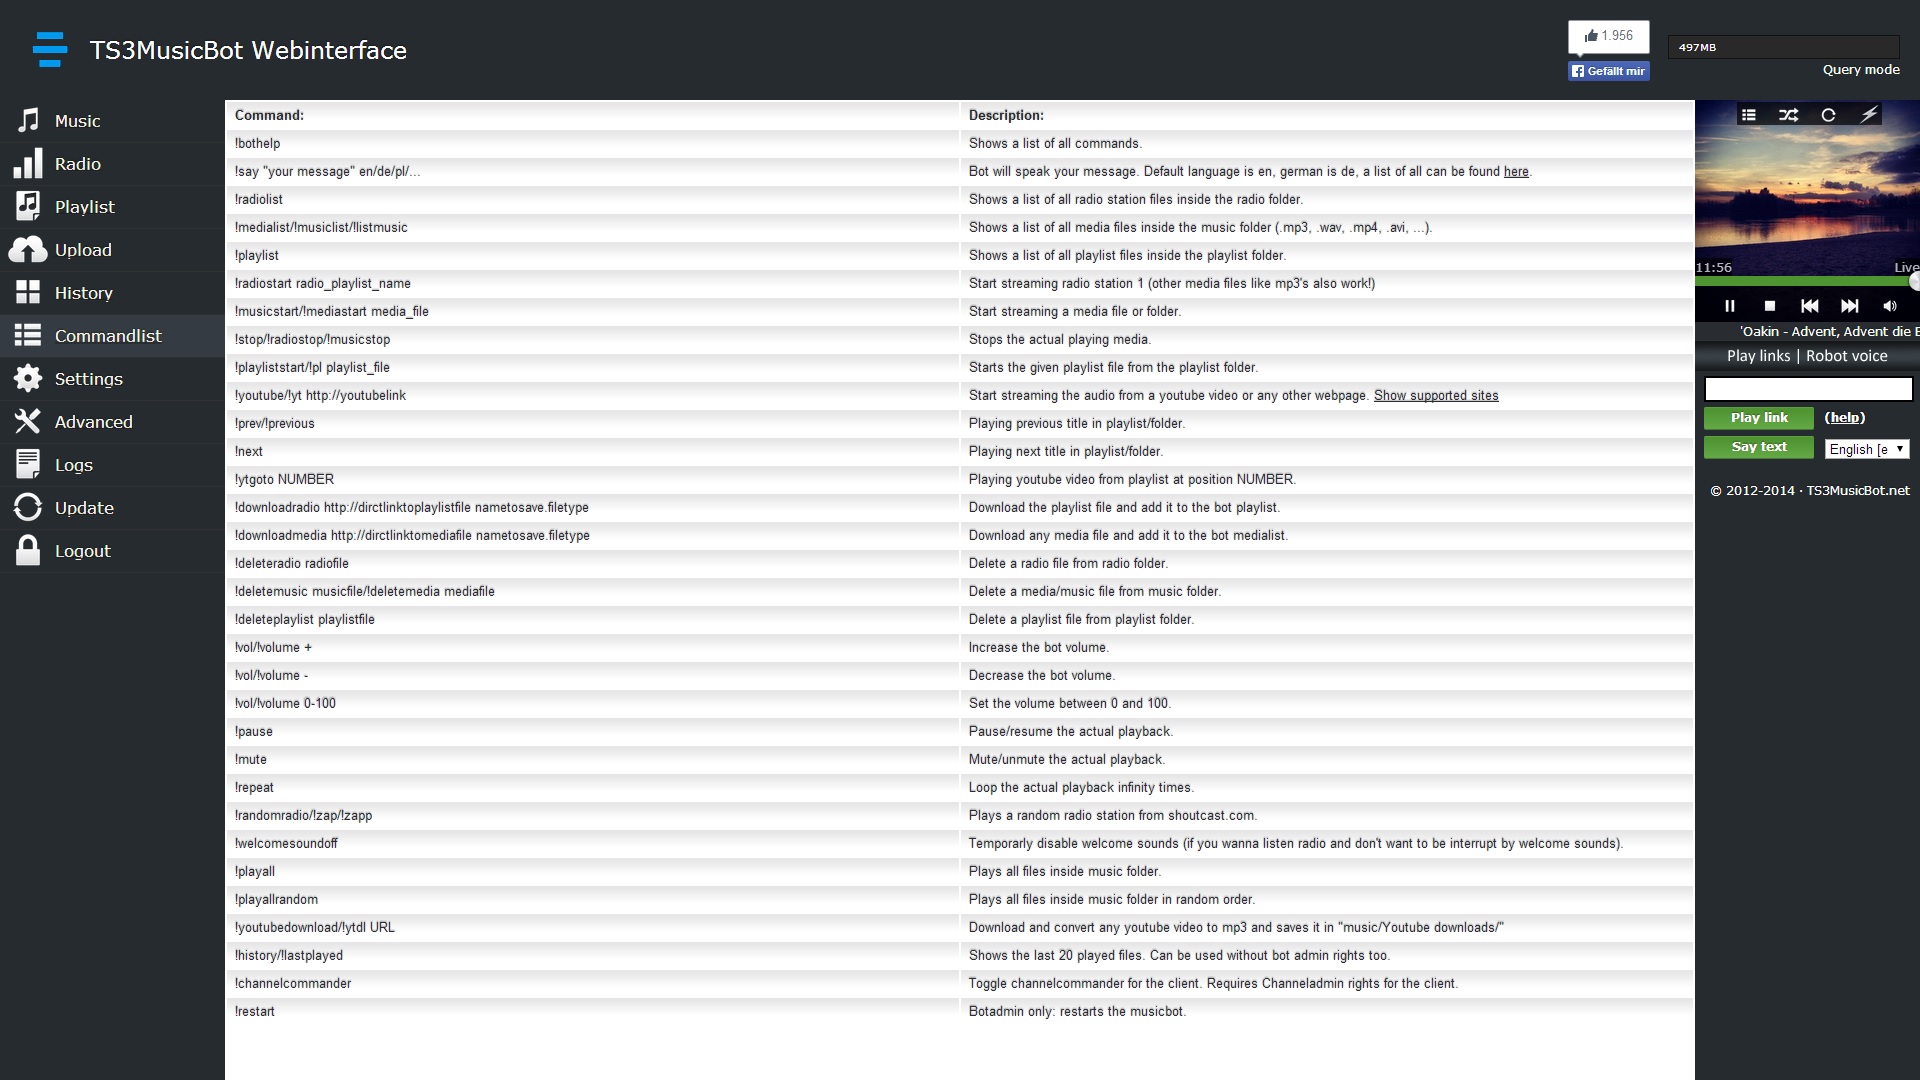Open the (help) link

point(1844,418)
